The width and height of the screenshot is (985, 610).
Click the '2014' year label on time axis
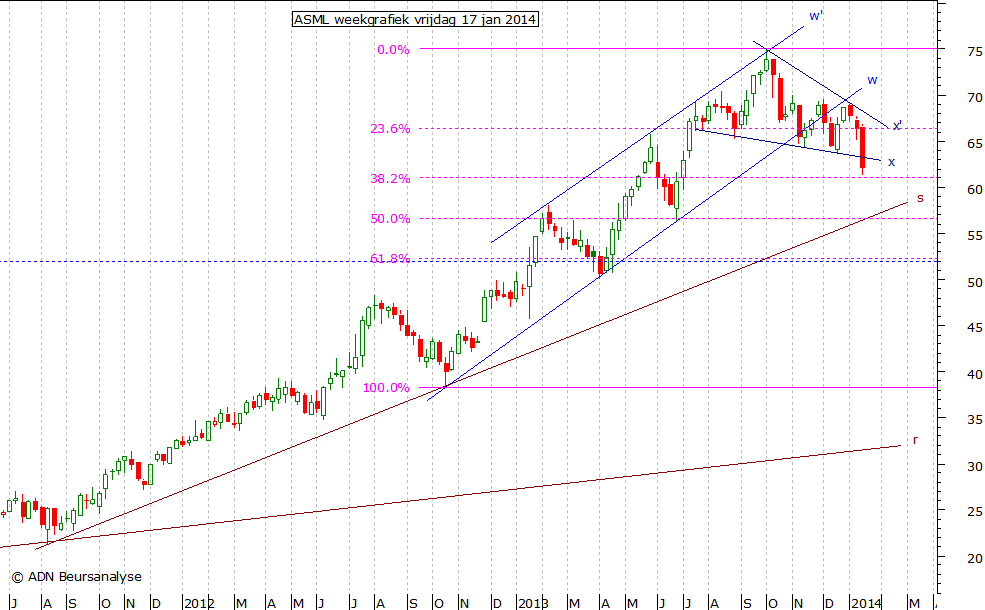[x=867, y=604]
